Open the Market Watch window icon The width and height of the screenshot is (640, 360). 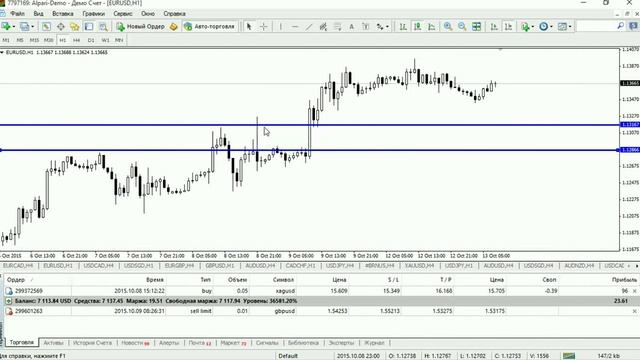tap(46, 27)
